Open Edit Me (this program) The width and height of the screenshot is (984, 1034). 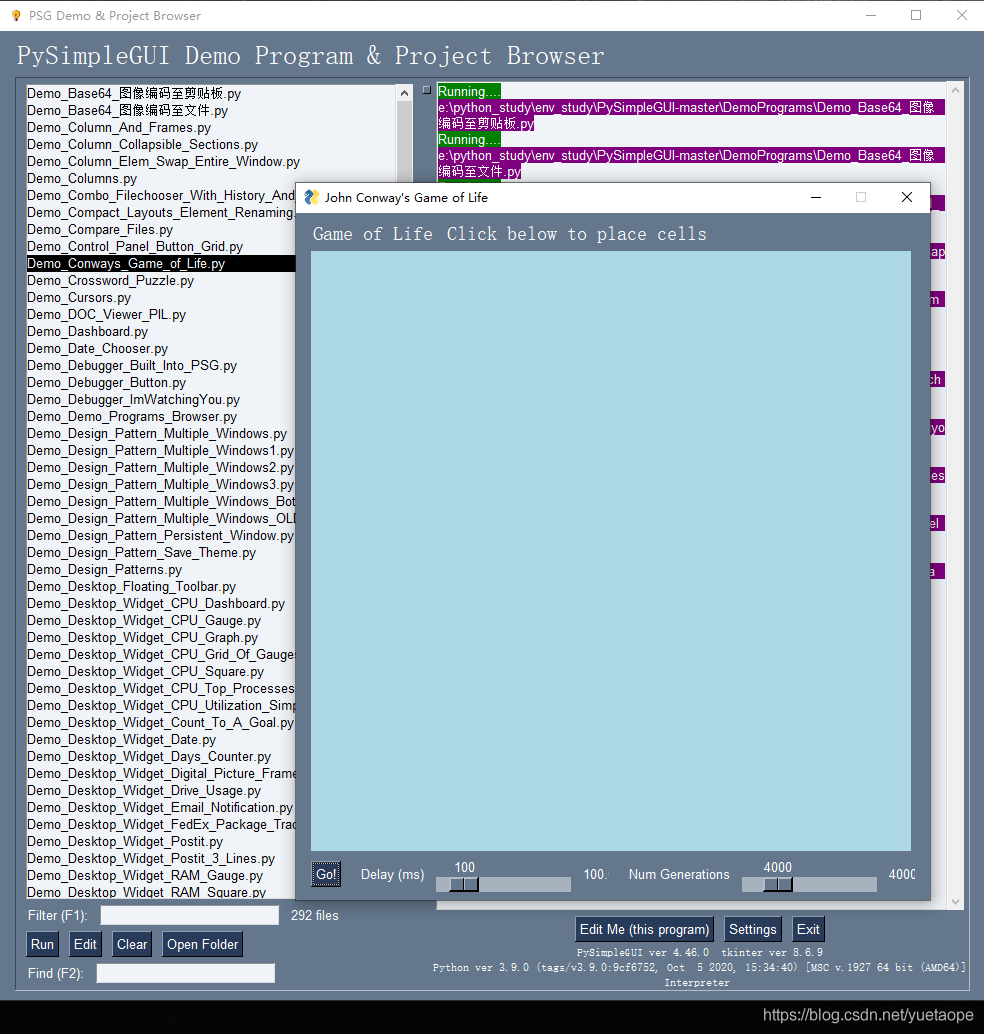tap(644, 929)
